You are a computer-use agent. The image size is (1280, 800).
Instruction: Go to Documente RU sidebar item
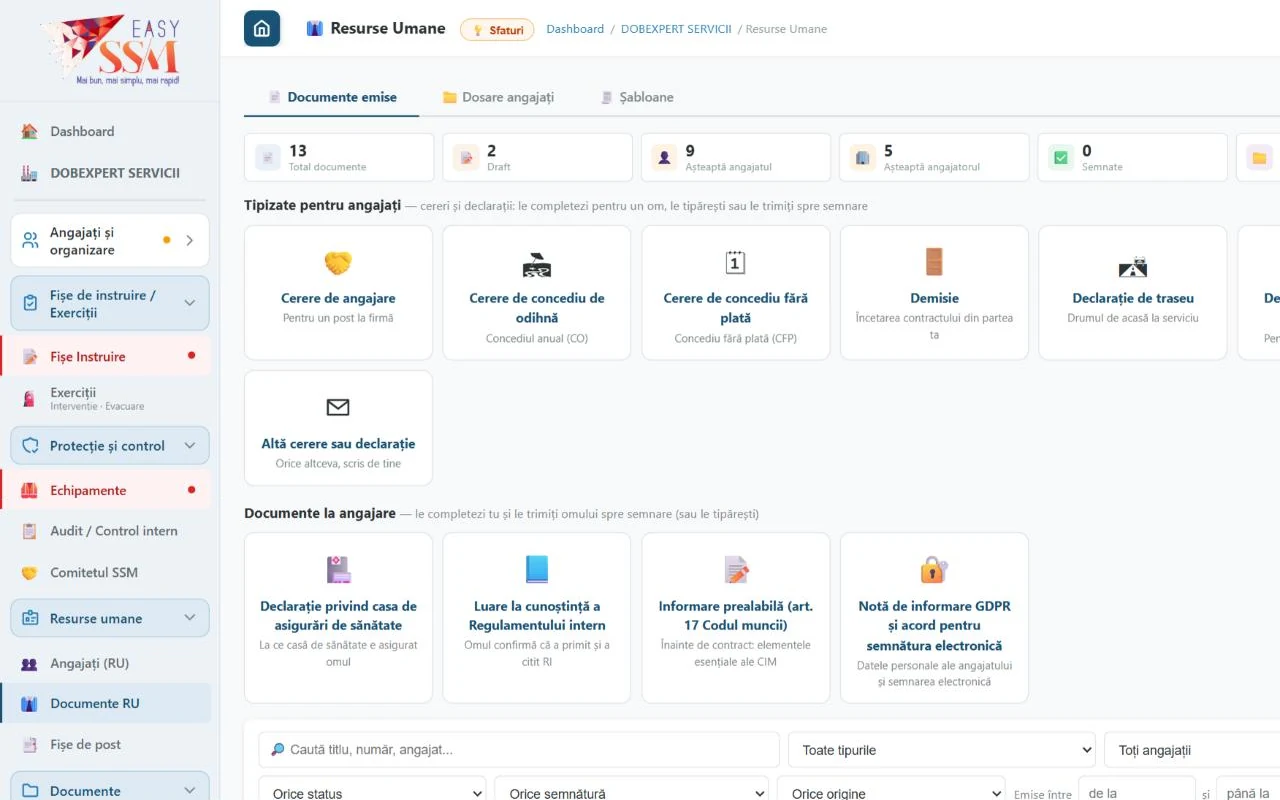[x=106, y=703]
